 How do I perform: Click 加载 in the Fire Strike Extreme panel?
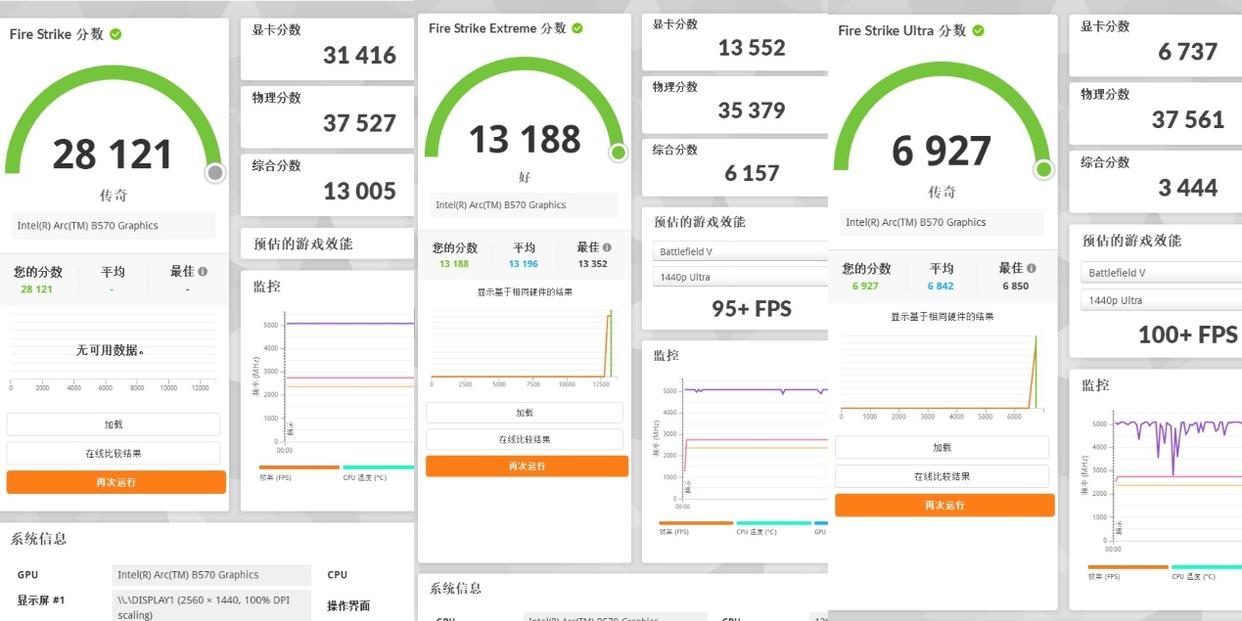525,412
